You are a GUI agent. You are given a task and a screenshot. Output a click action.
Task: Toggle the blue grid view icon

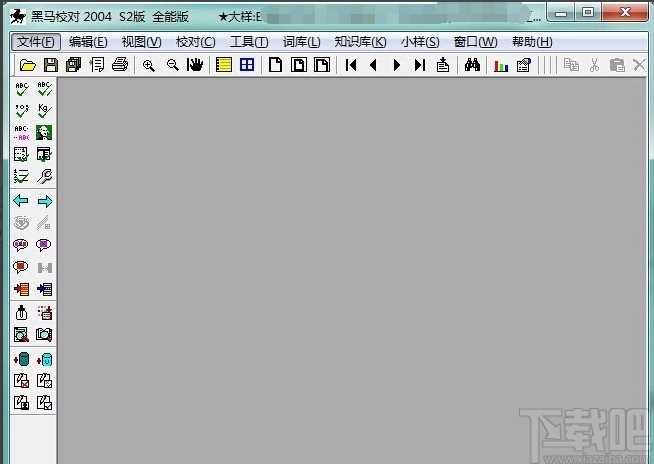coord(246,65)
